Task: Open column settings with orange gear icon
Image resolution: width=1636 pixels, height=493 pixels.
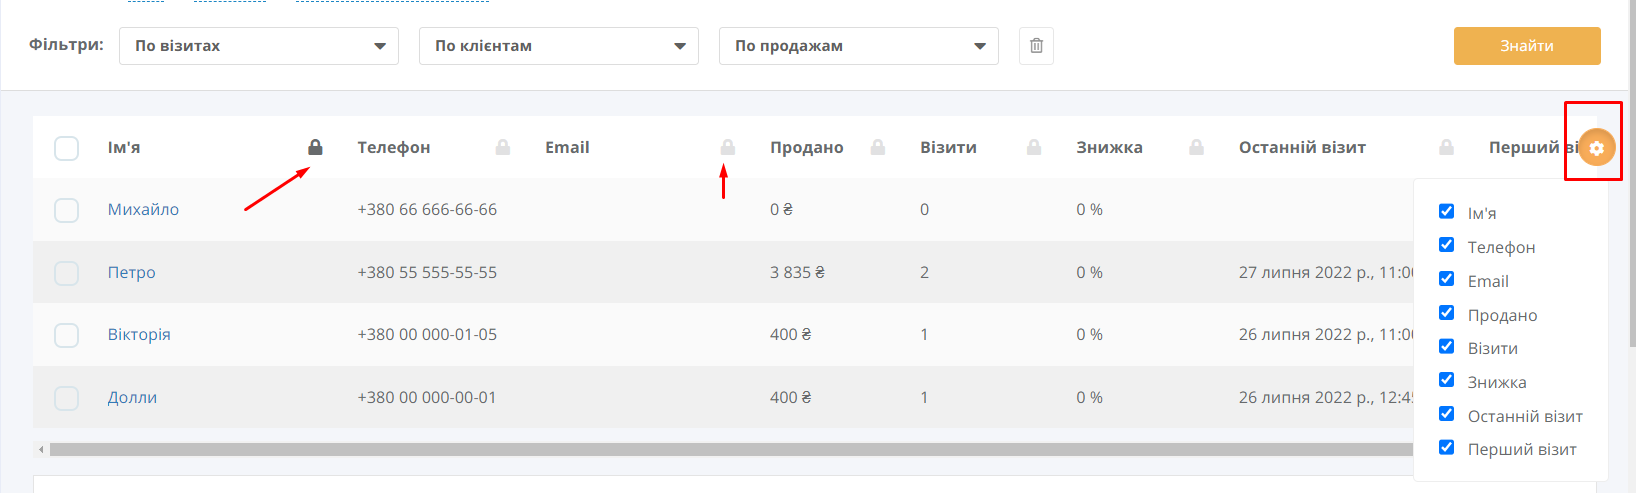Action: (x=1596, y=148)
